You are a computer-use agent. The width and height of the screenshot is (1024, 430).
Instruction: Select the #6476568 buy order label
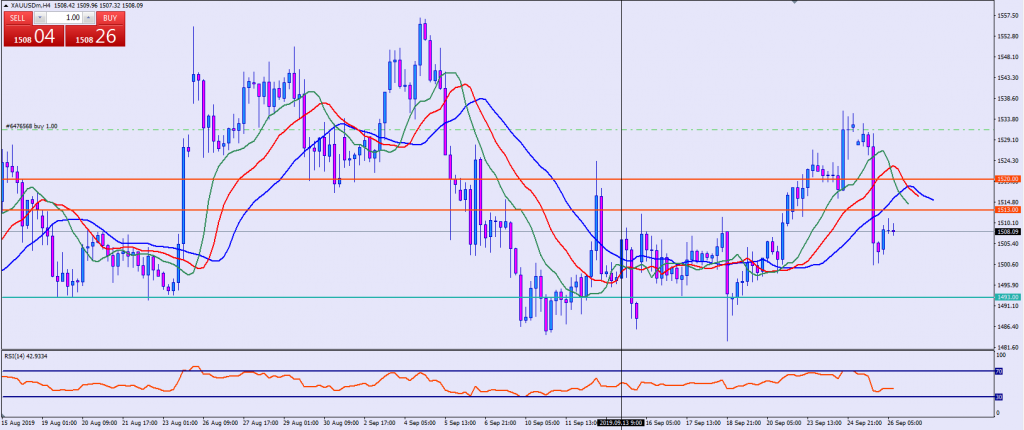32,126
